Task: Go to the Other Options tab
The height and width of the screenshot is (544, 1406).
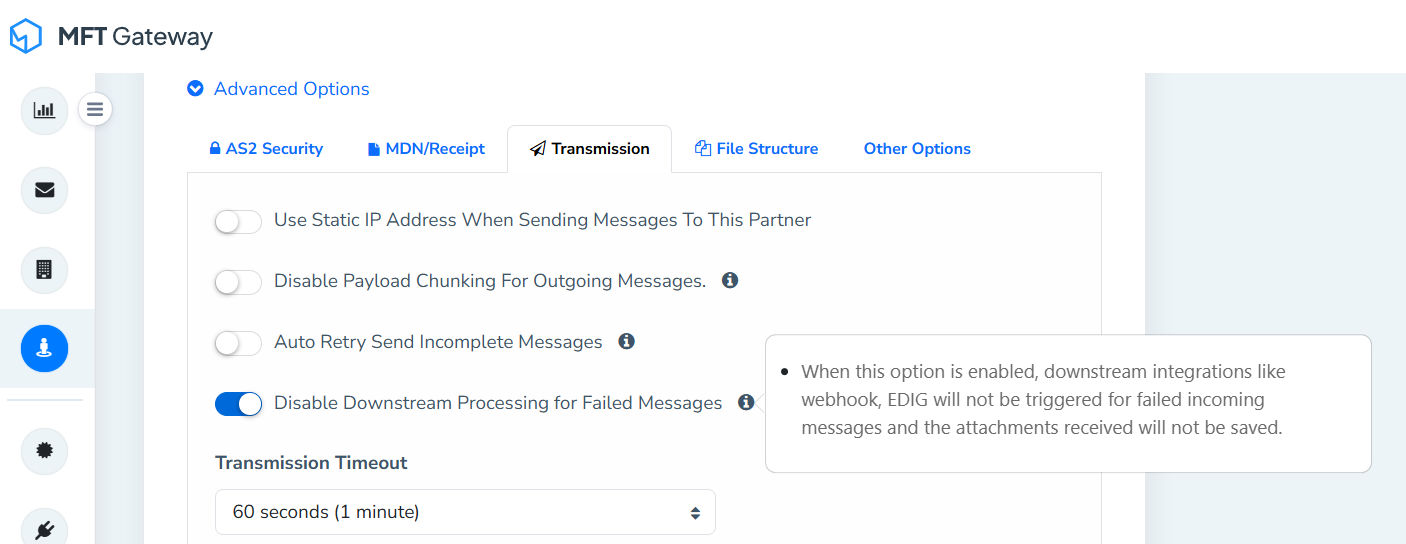Action: click(x=917, y=149)
